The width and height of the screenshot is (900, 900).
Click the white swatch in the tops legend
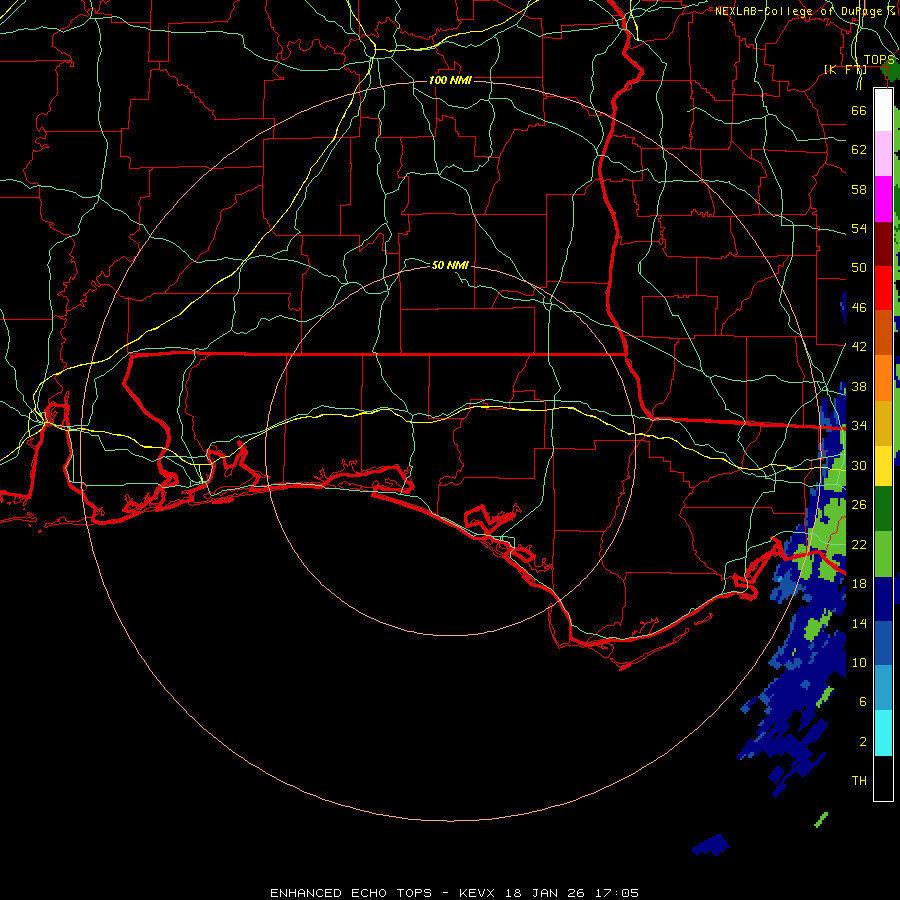tap(883, 110)
